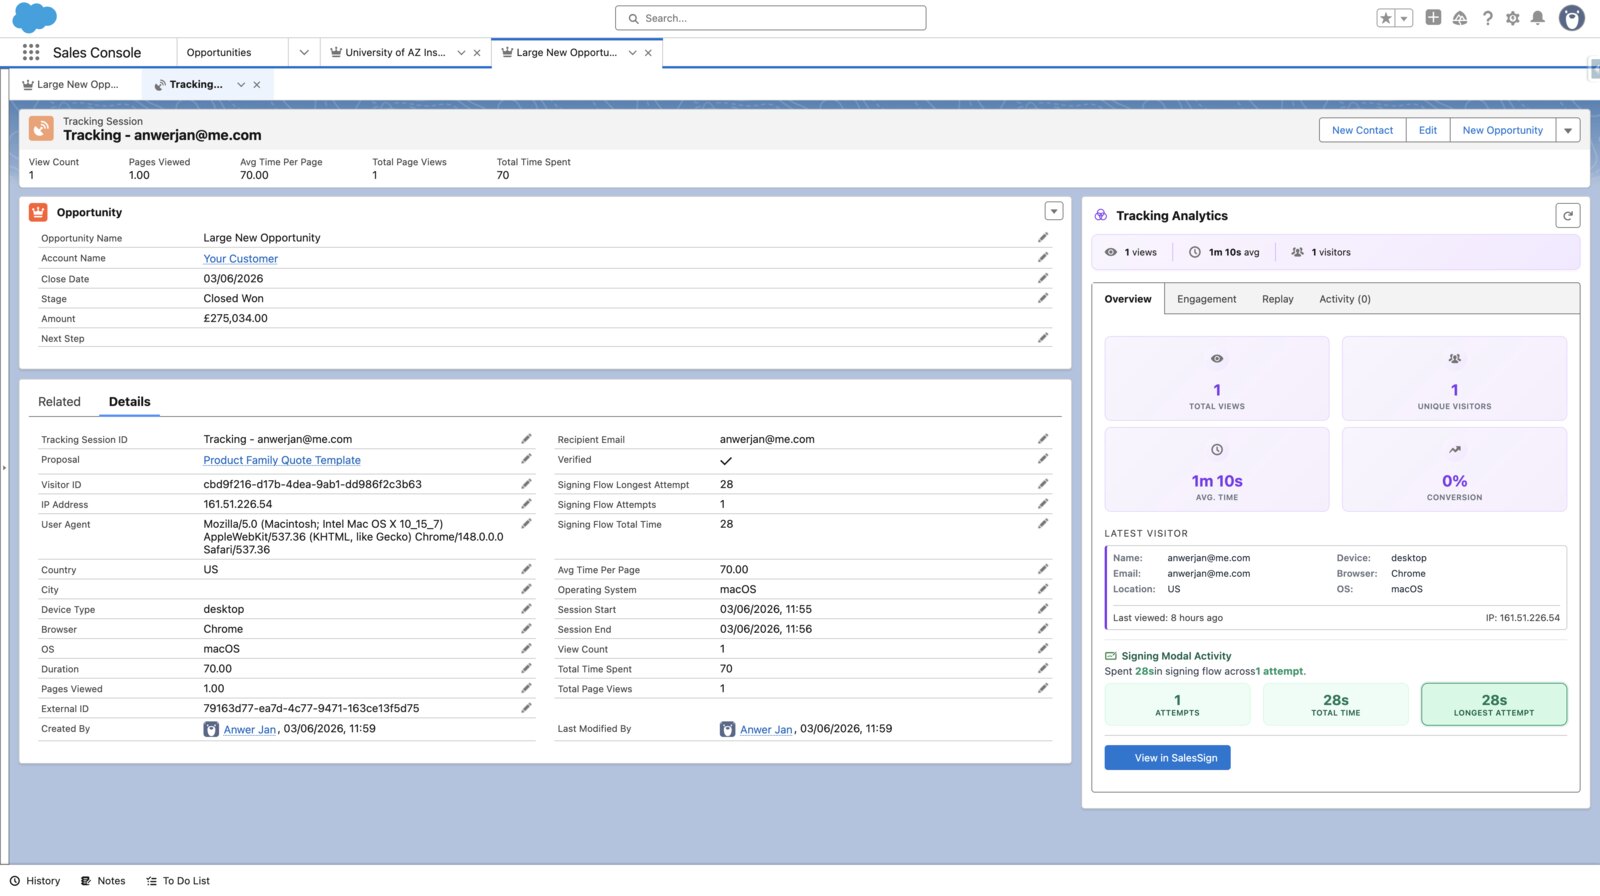Open the Notes utility bar item
The height and width of the screenshot is (896, 1600).
103,881
